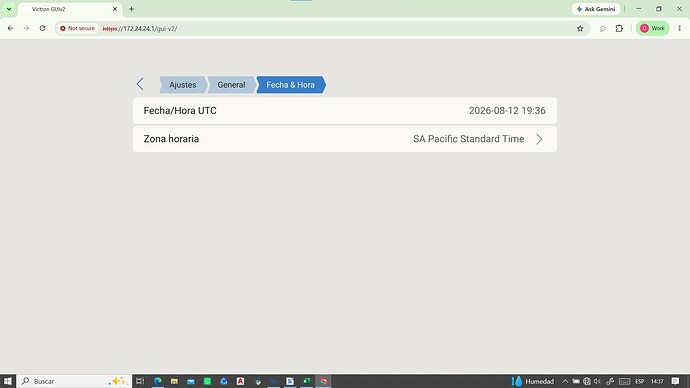
Task: Open a new browser tab
Action: tap(131, 9)
